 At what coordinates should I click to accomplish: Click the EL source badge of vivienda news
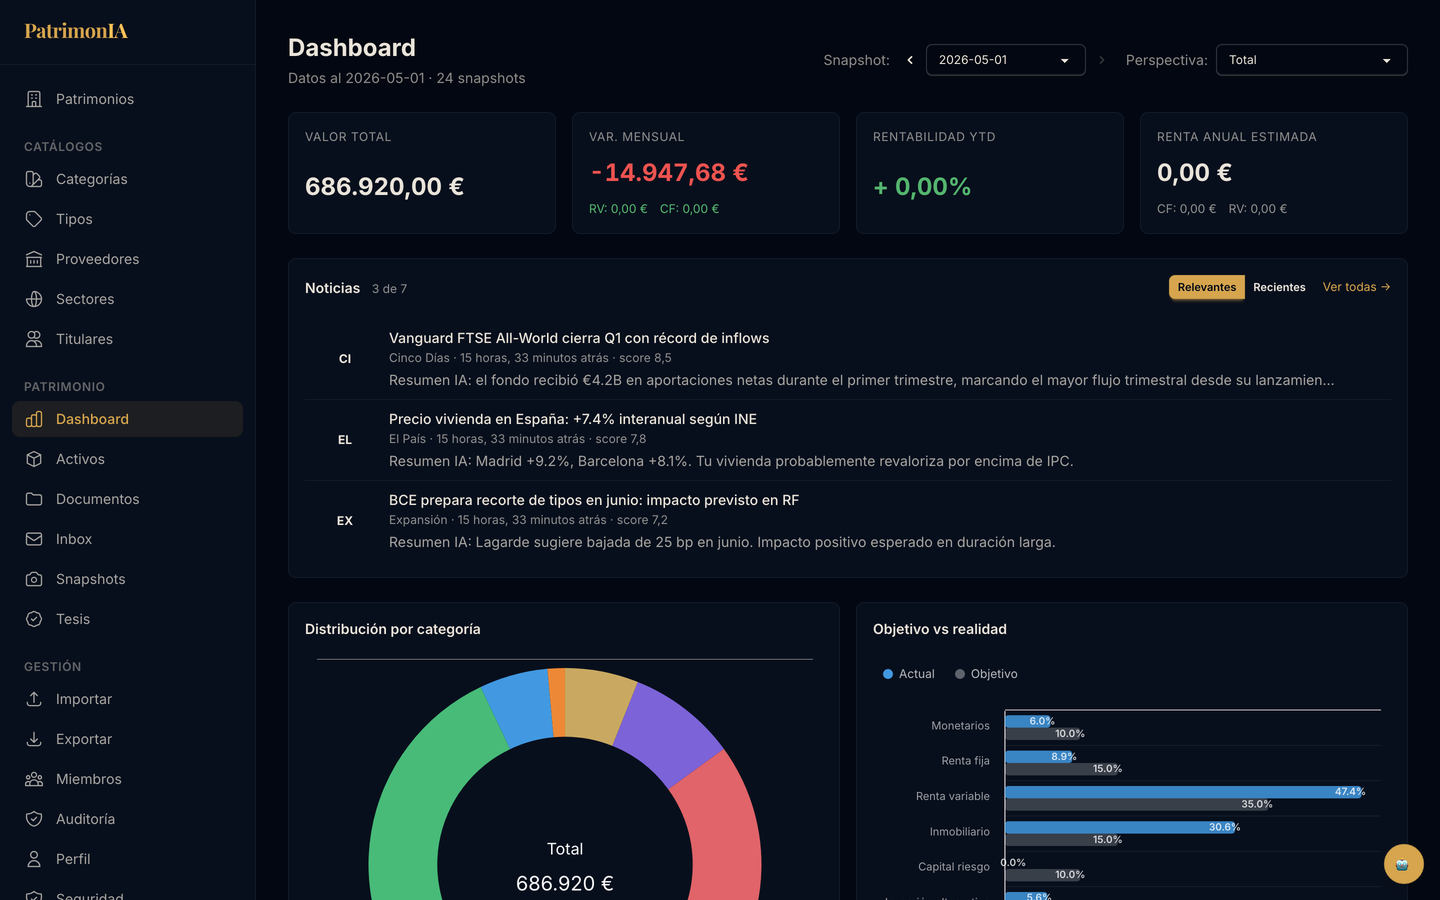pyautogui.click(x=345, y=440)
